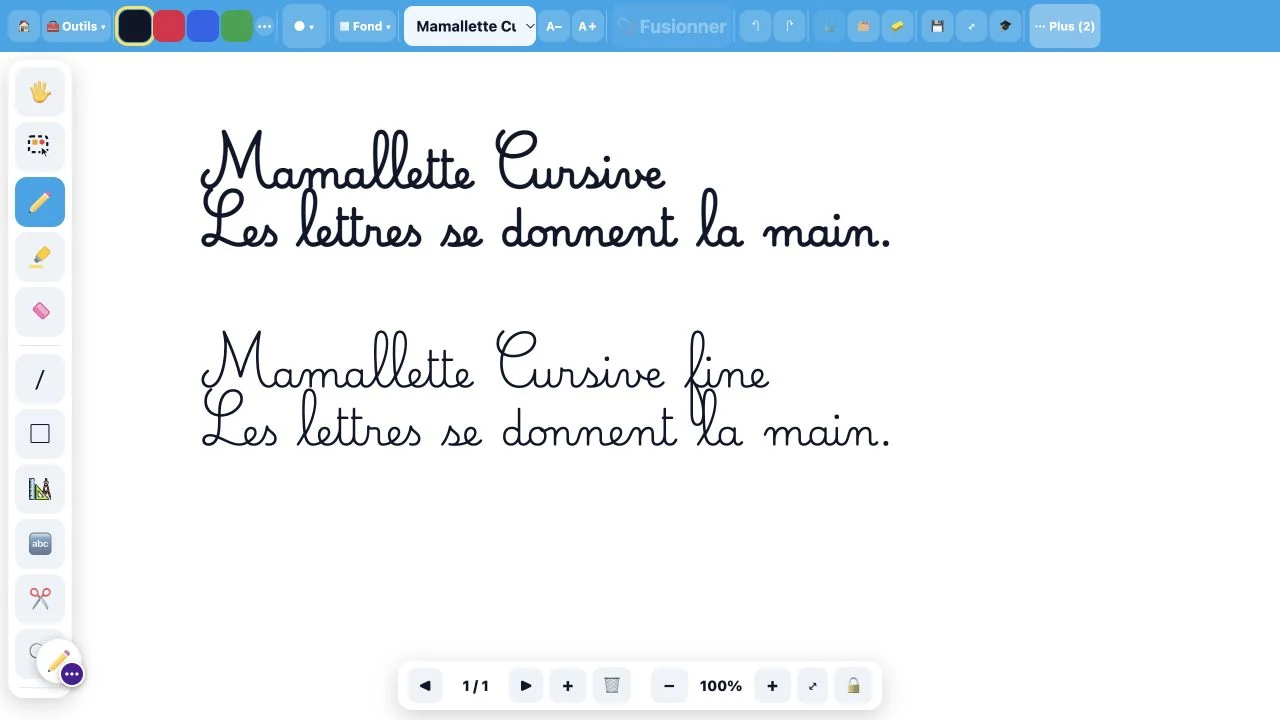
Task: Choose the green color swatch
Action: tap(237, 26)
